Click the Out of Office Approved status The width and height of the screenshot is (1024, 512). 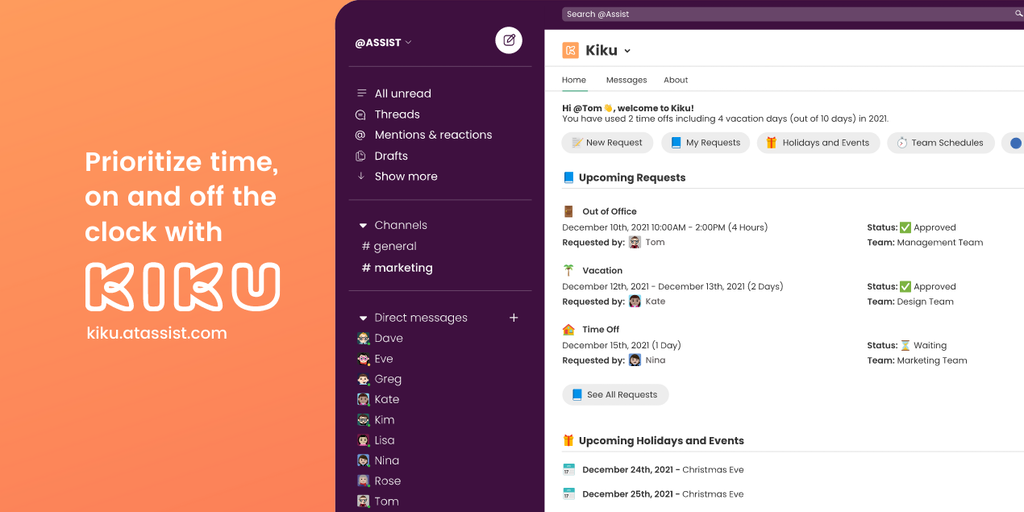pyautogui.click(x=927, y=227)
